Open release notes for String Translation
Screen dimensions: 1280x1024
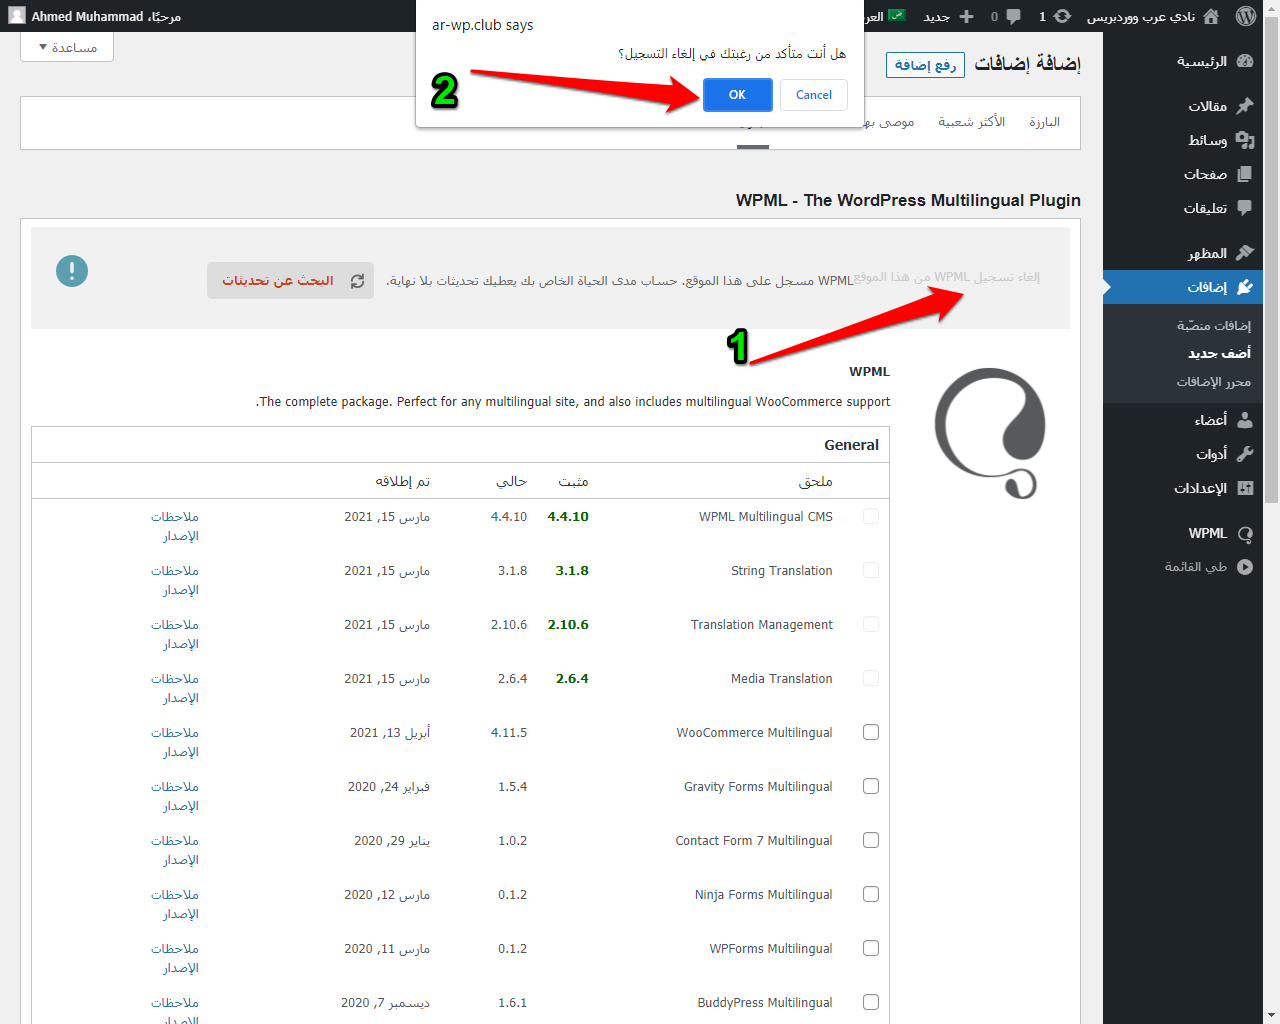175,580
